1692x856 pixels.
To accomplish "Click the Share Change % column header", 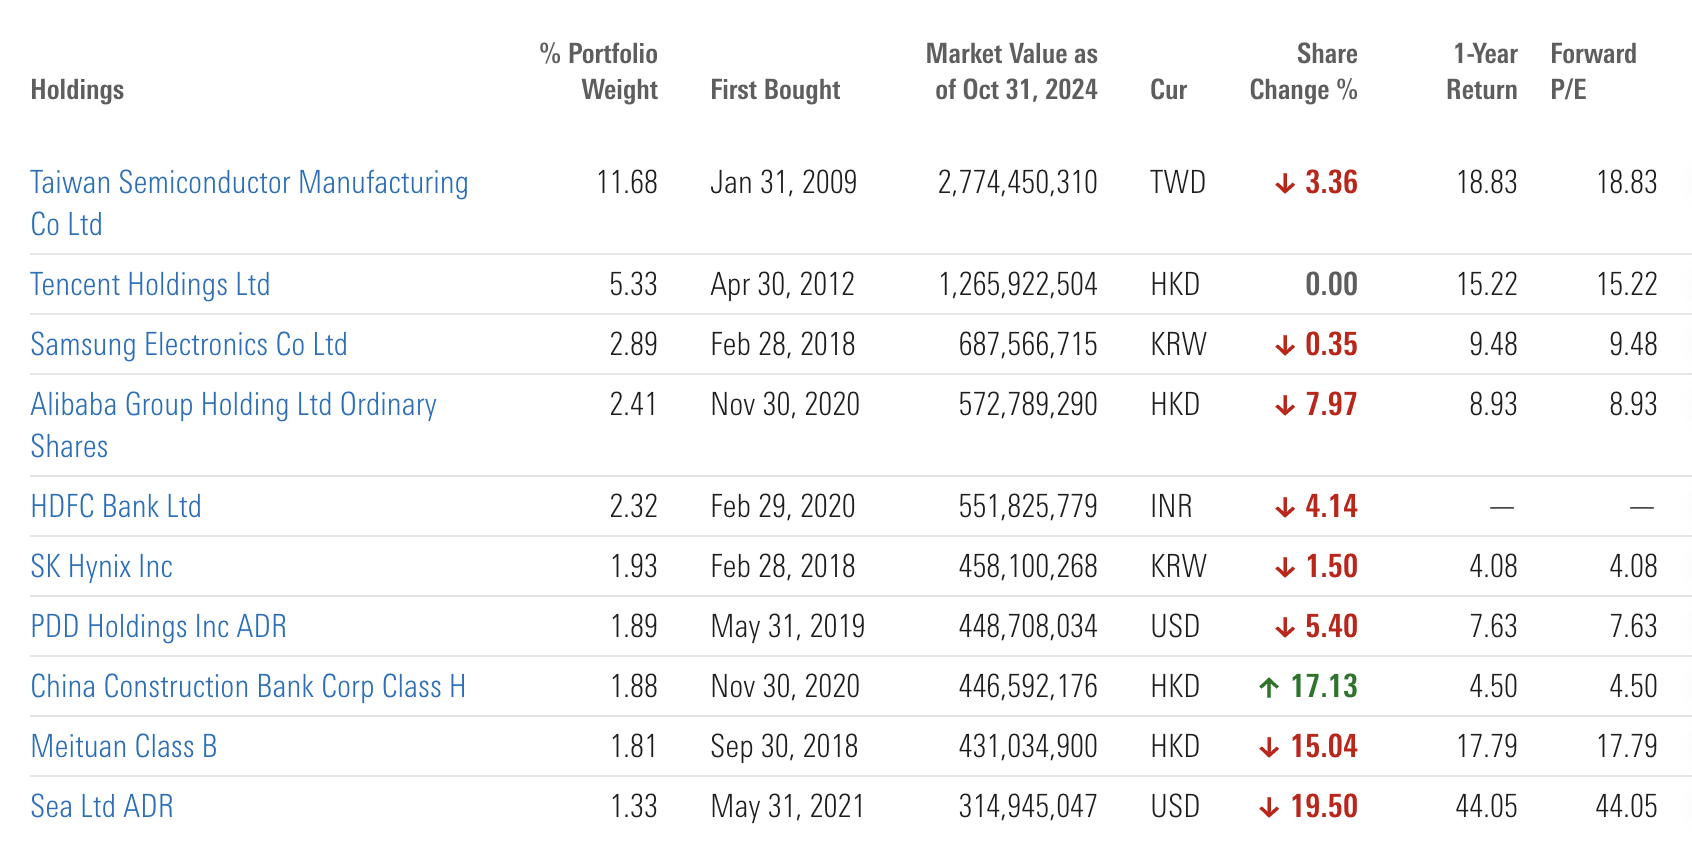I will [x=1303, y=72].
